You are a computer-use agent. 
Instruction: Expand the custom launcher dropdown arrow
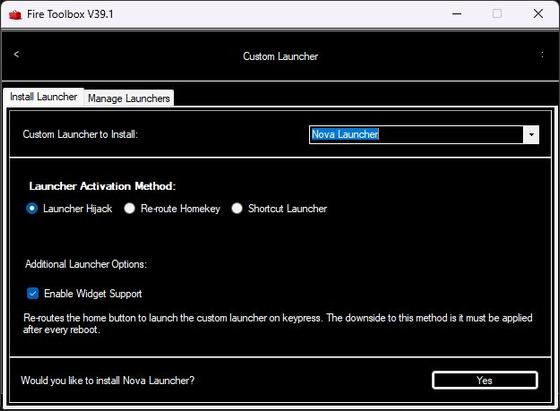point(531,135)
